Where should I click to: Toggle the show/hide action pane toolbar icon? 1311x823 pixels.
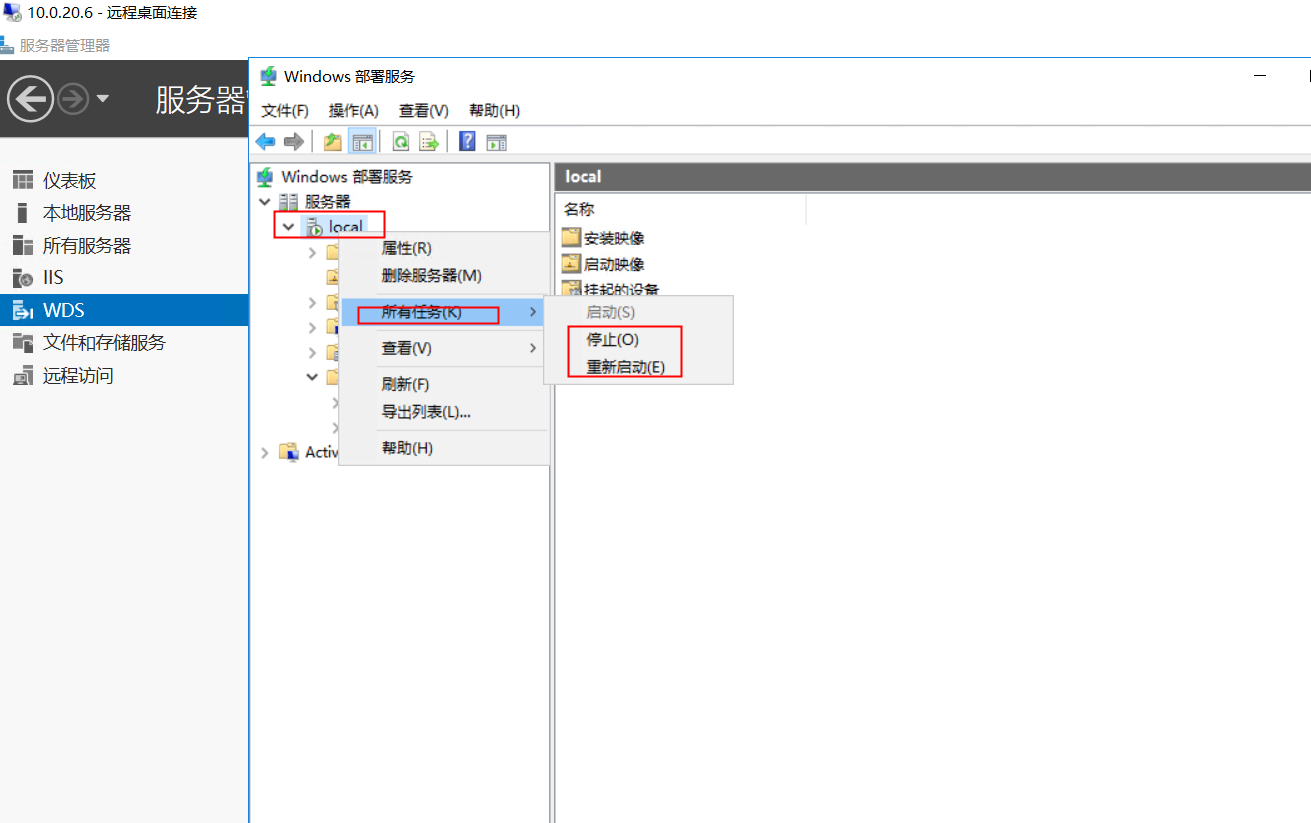coord(497,142)
